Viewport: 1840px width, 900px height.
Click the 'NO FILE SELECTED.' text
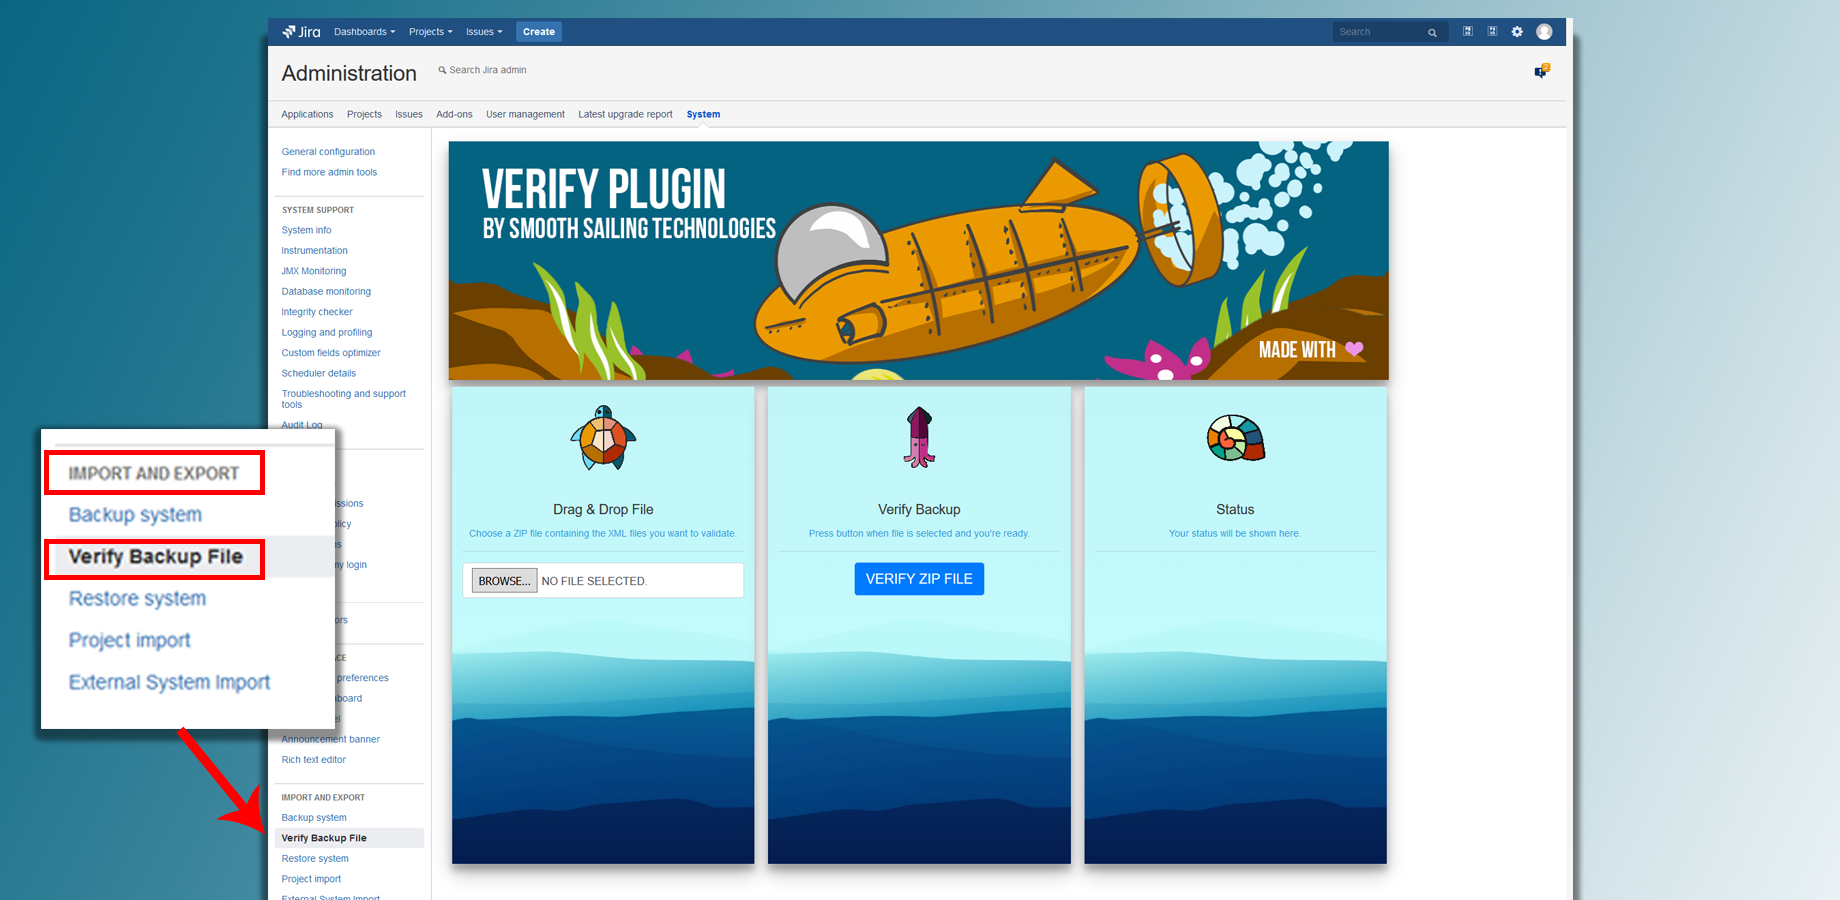click(x=594, y=581)
